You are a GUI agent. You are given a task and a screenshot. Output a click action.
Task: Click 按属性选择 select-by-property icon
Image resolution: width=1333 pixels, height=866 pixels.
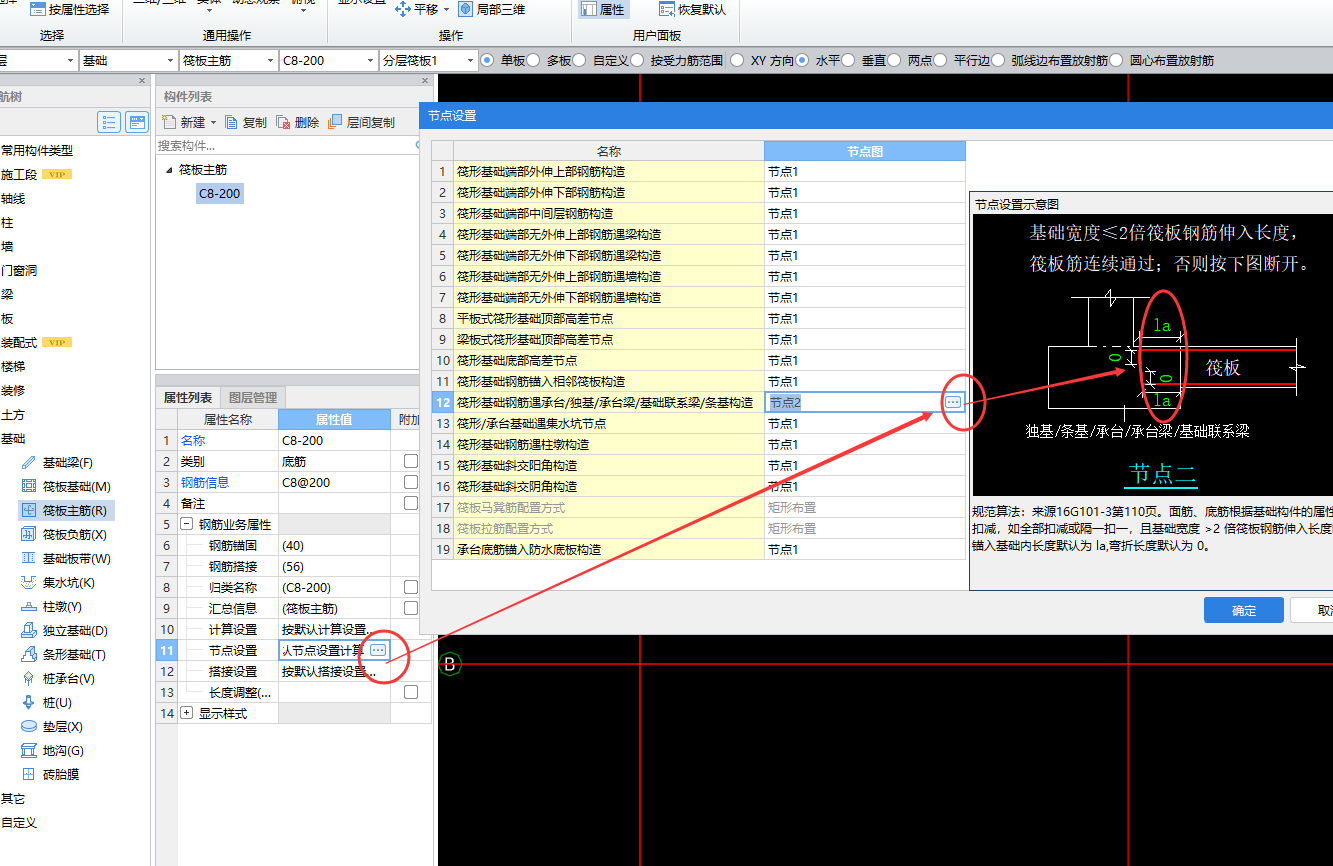37,9
